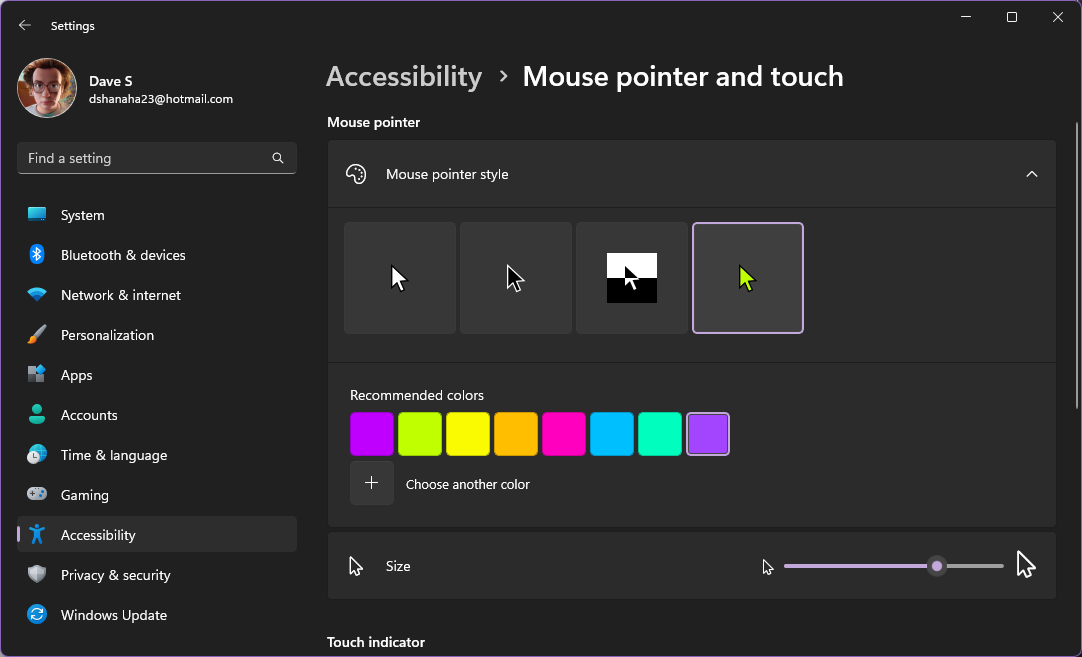Select the black mouse pointer style
This screenshot has height=657, width=1082.
pos(515,277)
